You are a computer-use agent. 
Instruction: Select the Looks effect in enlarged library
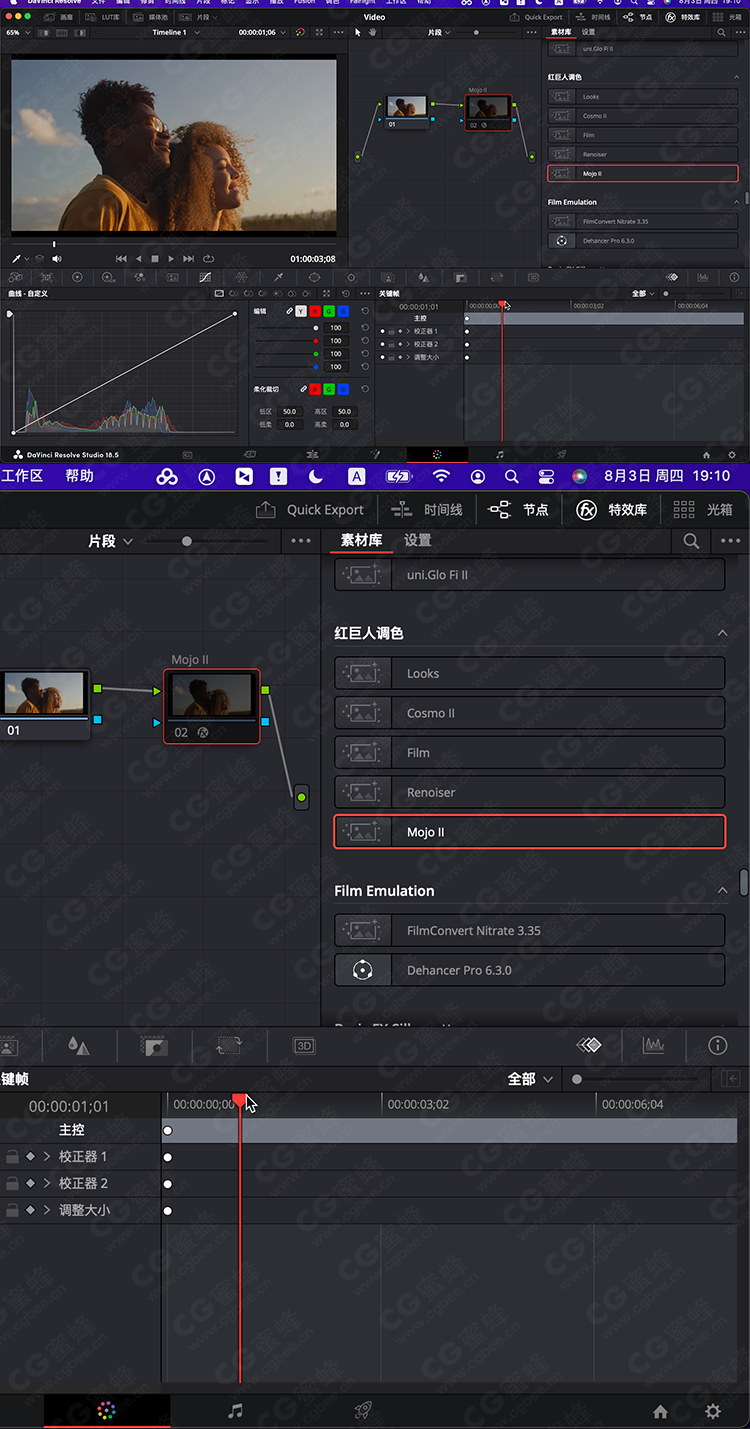click(529, 673)
